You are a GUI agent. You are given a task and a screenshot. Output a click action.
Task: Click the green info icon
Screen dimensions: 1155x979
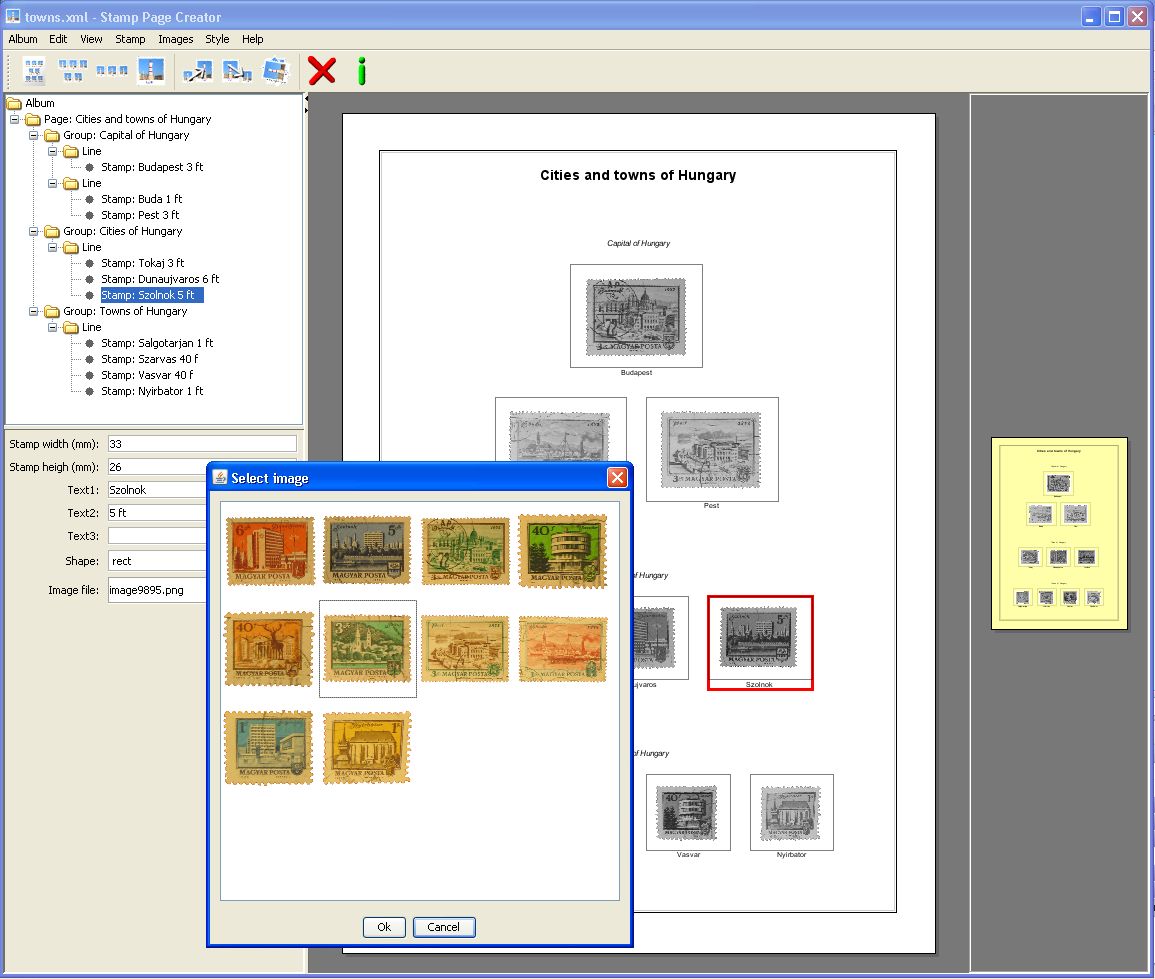362,70
